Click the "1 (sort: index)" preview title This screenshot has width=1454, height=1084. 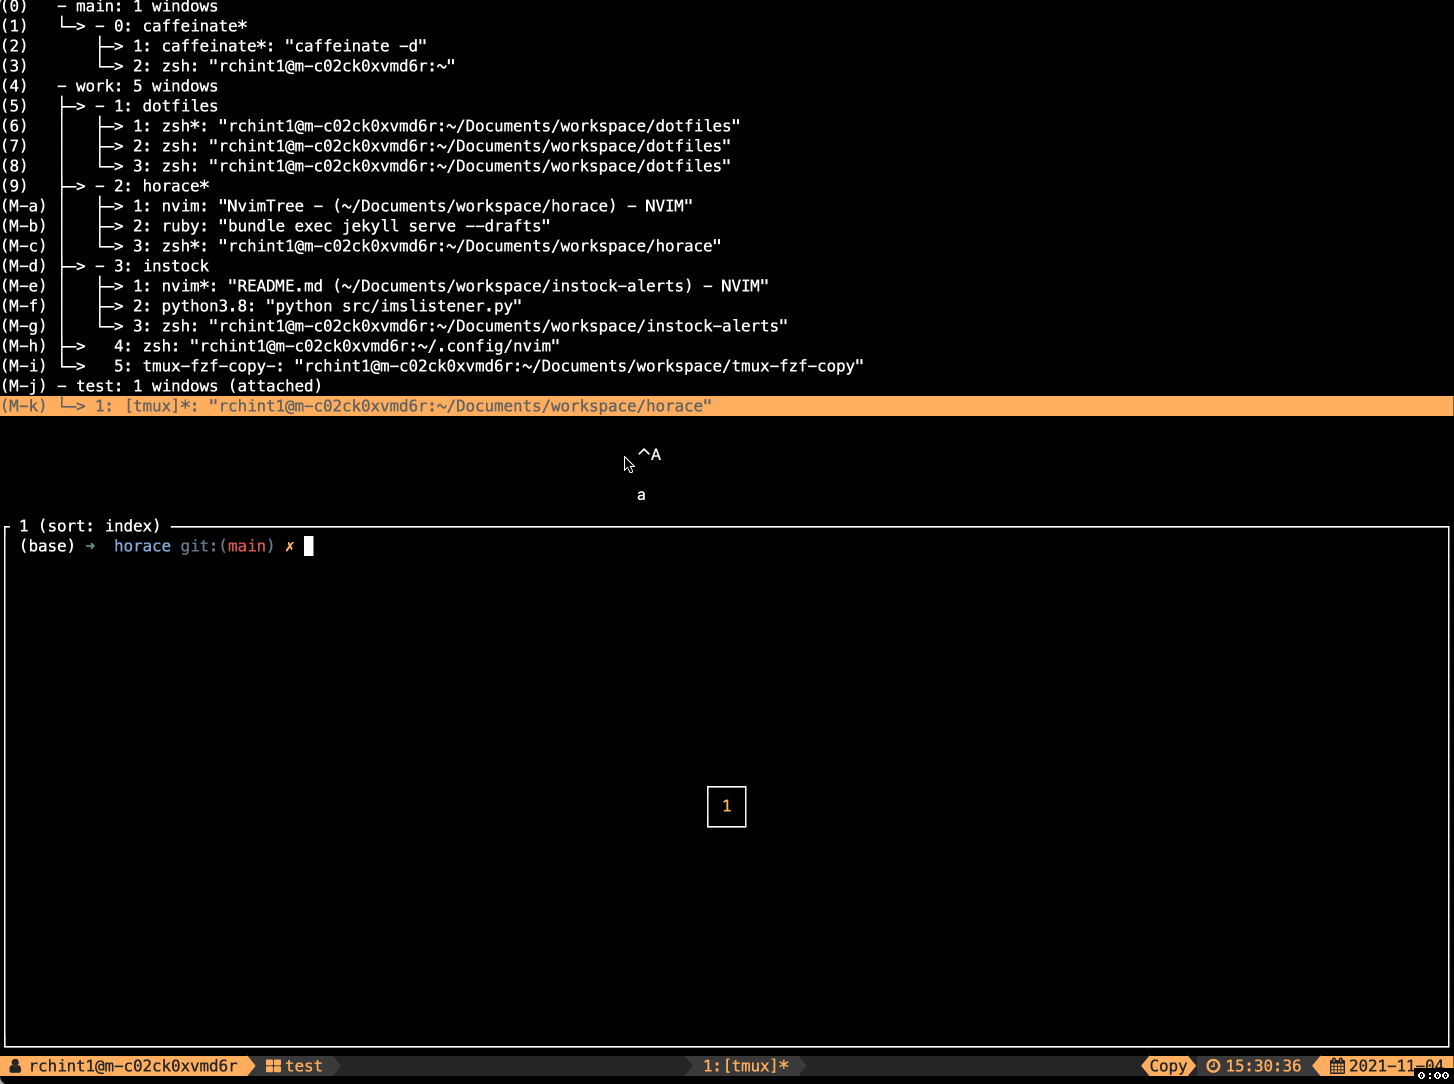(x=90, y=526)
